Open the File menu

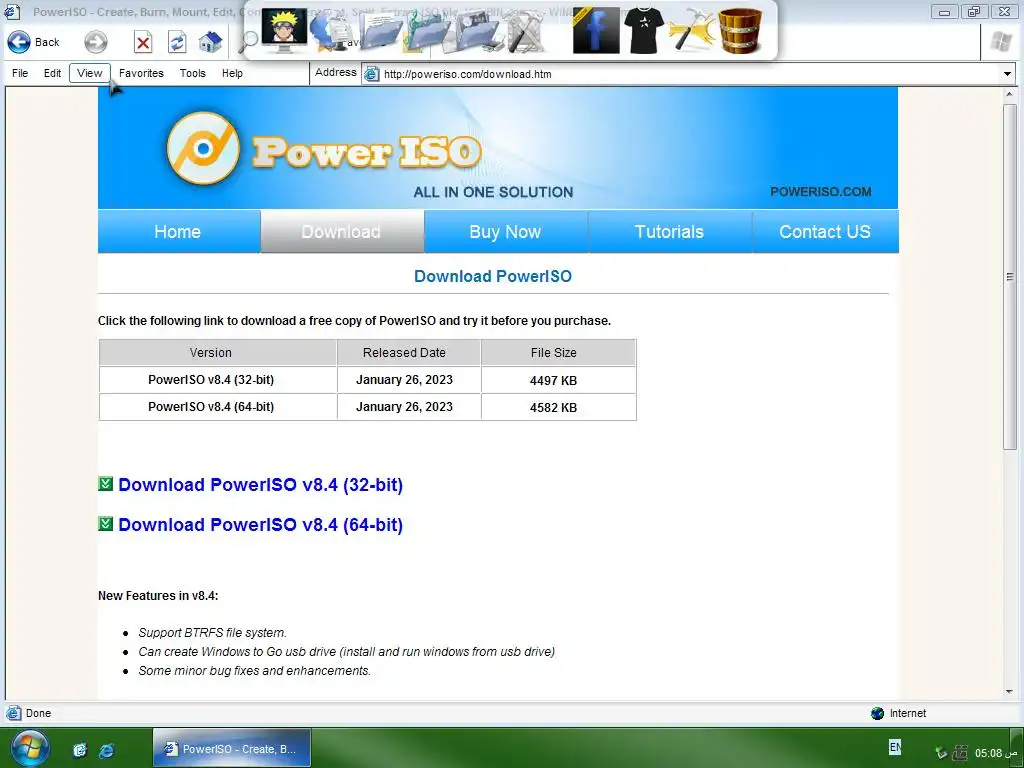click(x=20, y=73)
